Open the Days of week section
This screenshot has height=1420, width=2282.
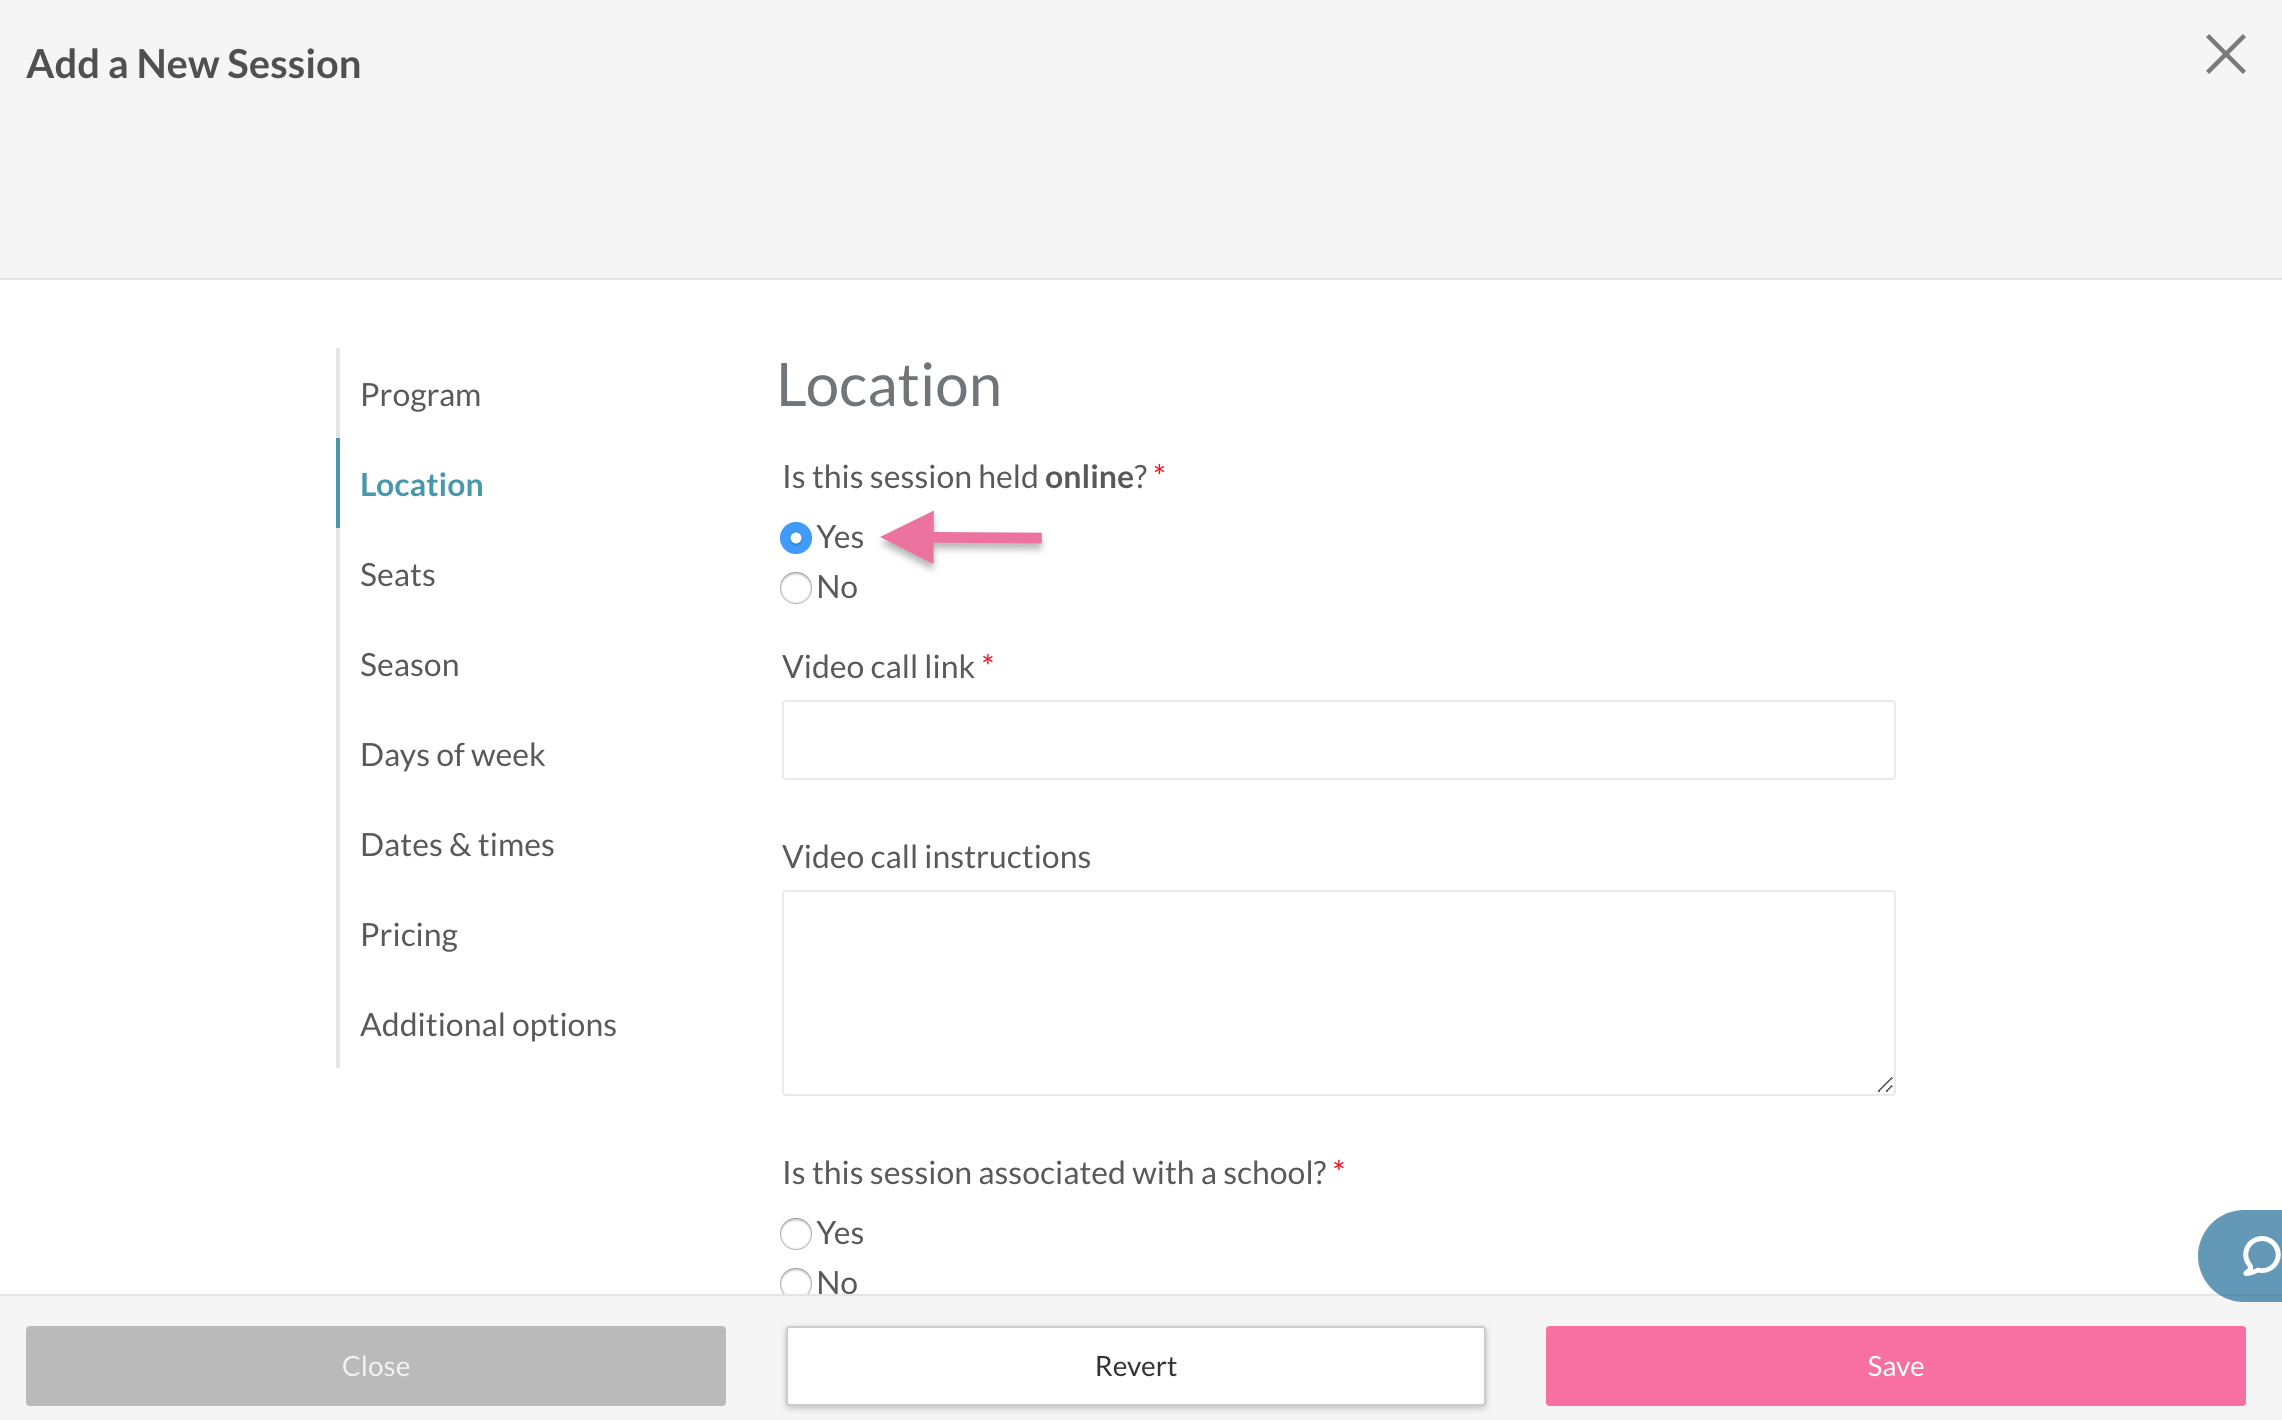452,755
